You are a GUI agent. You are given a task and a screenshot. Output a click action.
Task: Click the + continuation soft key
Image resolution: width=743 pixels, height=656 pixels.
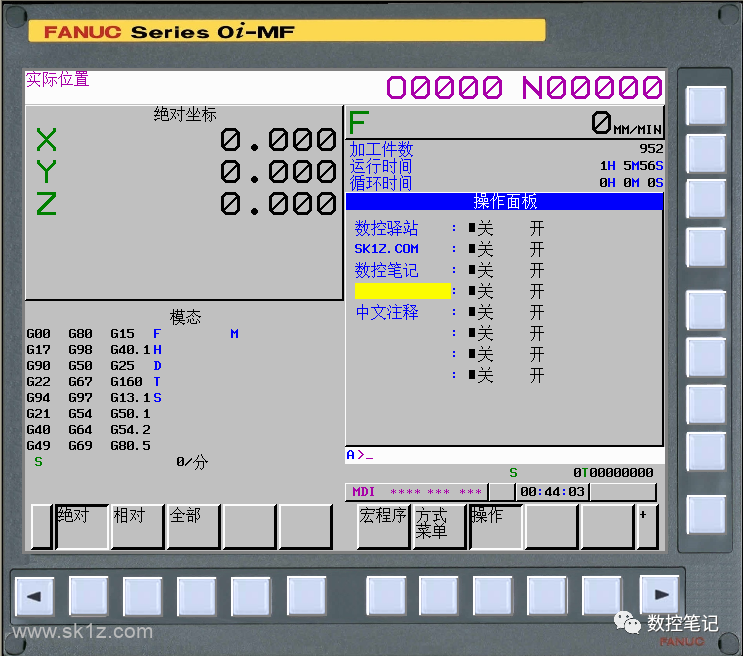pos(647,527)
